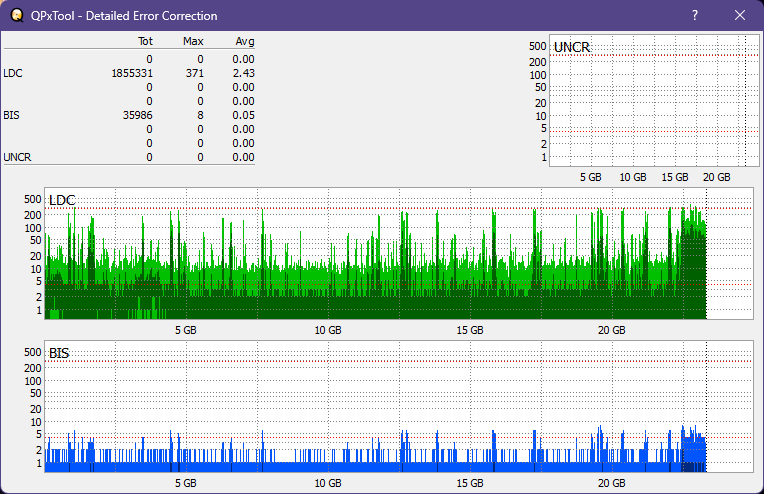Select the LDC average value 2.43
The height and width of the screenshot is (494, 764).
243,73
